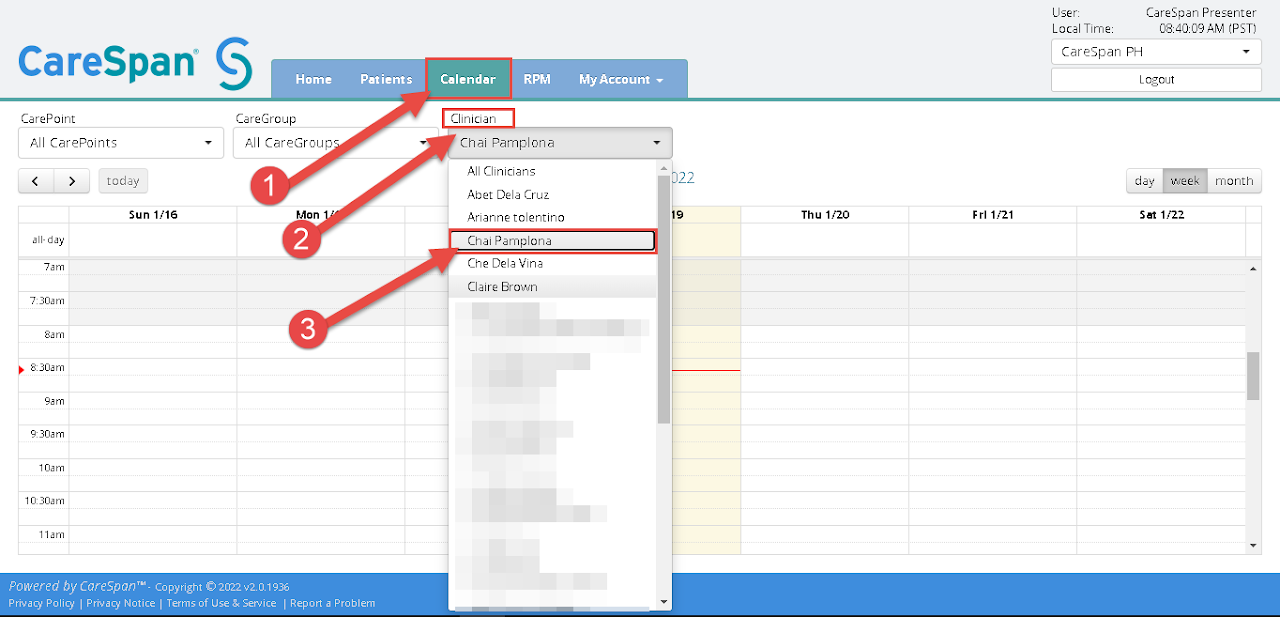Open the Clinician dropdown showing Chai Pamplona

tap(560, 143)
